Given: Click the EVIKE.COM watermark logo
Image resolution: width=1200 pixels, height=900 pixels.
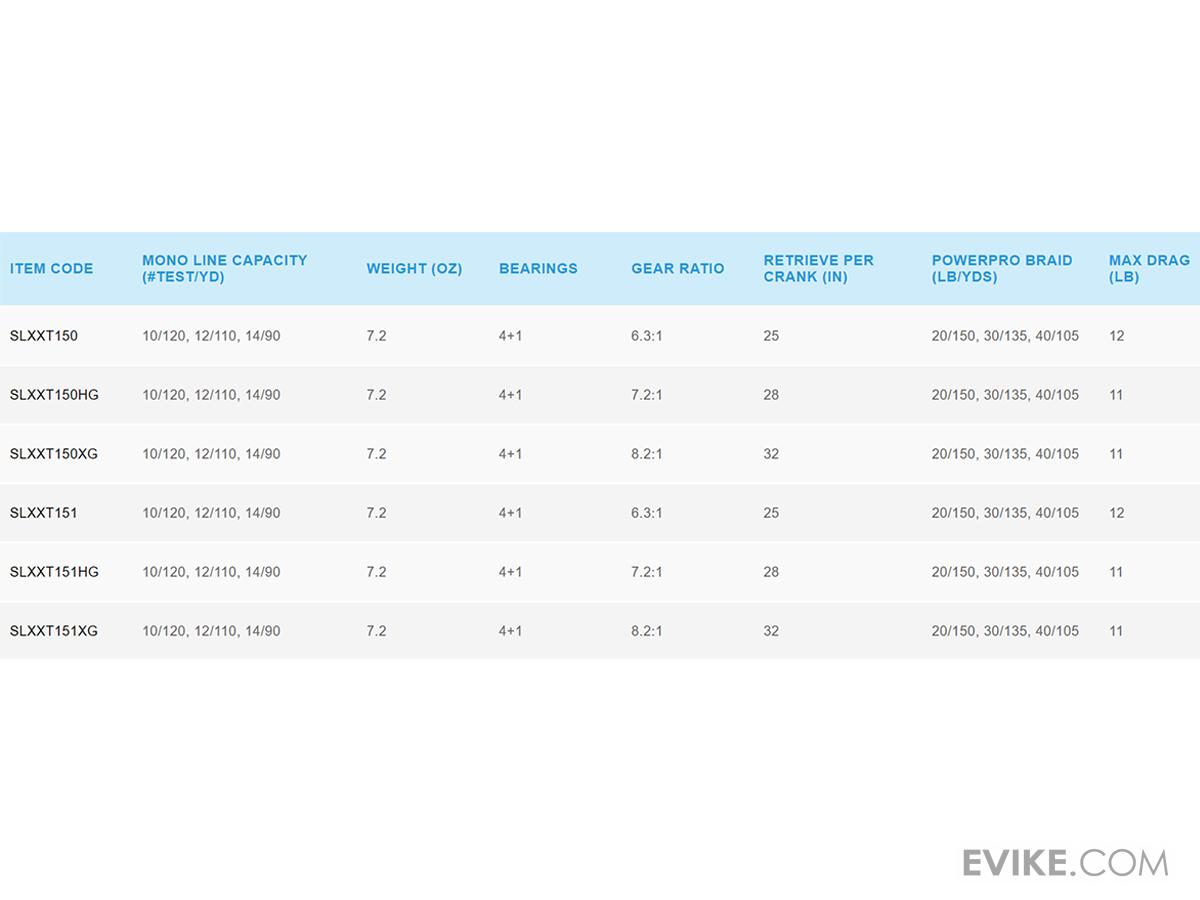Looking at the screenshot, I should point(1065,862).
